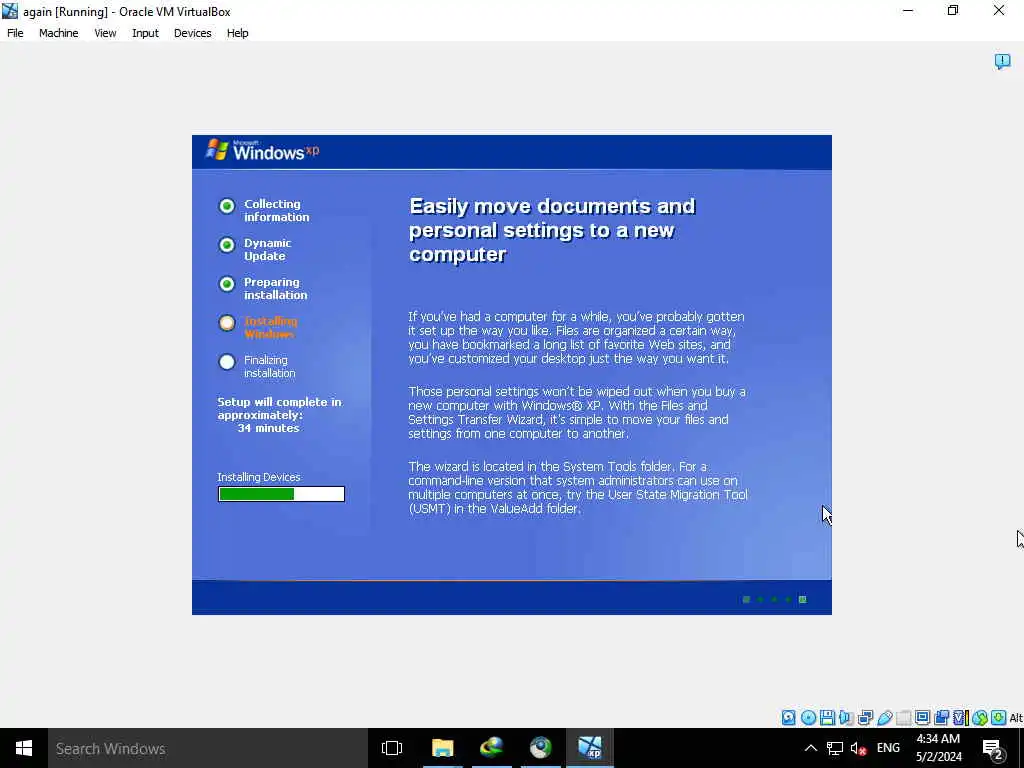Click the Finalizing installation step indicator
The image size is (1024, 768).
point(227,362)
